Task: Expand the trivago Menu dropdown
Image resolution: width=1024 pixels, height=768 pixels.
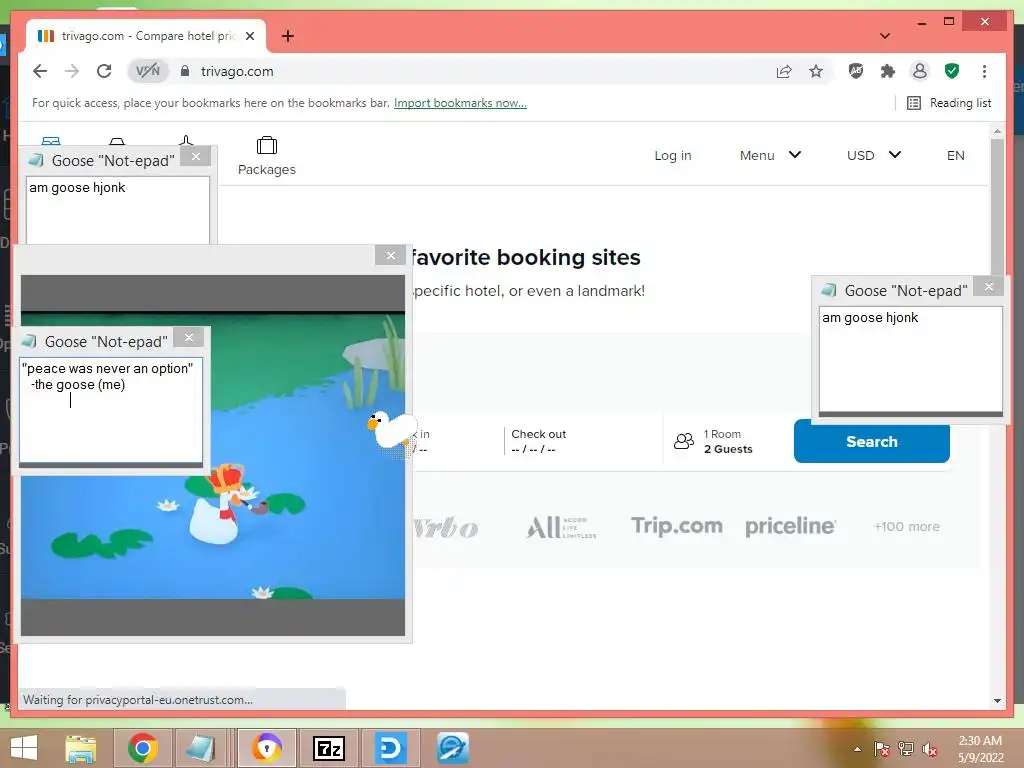Action: click(x=770, y=155)
